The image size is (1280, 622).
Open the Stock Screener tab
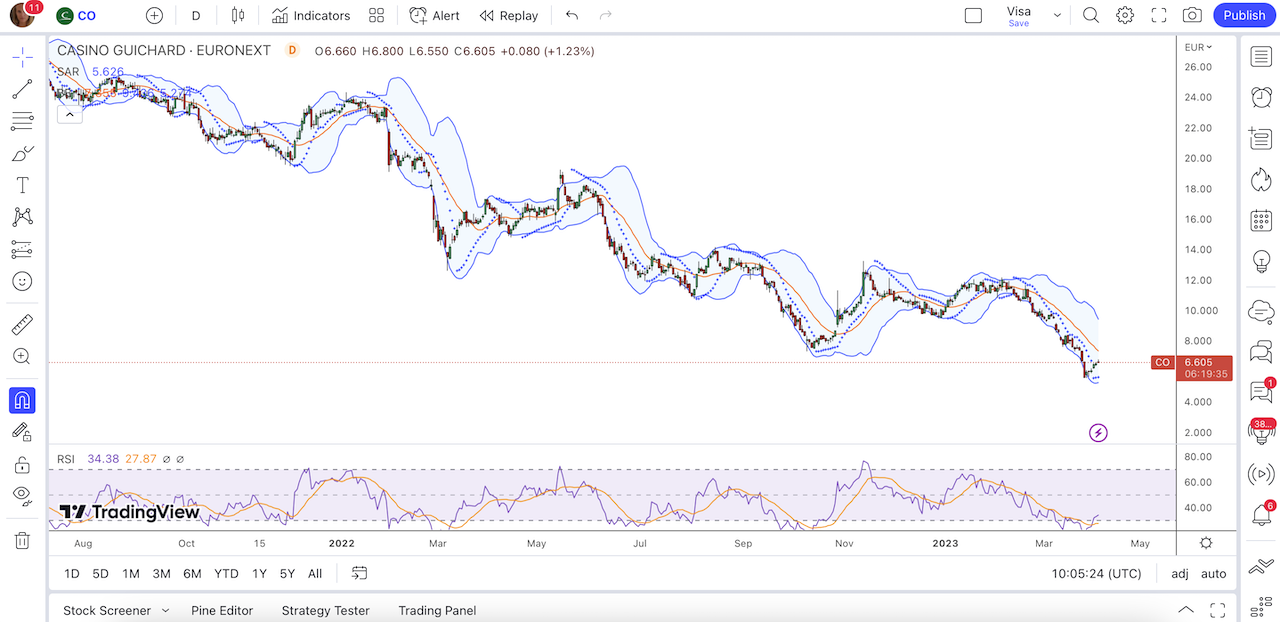tap(107, 610)
